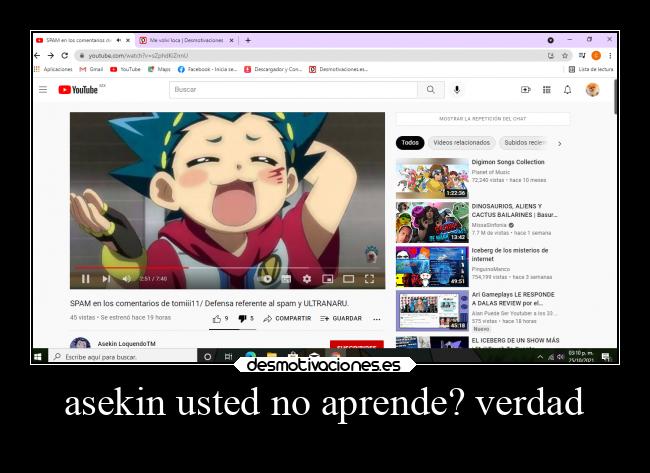Click MOSTRAR LA REPETICIÓN DEL CHAT
This screenshot has height=473, width=650.
483,119
